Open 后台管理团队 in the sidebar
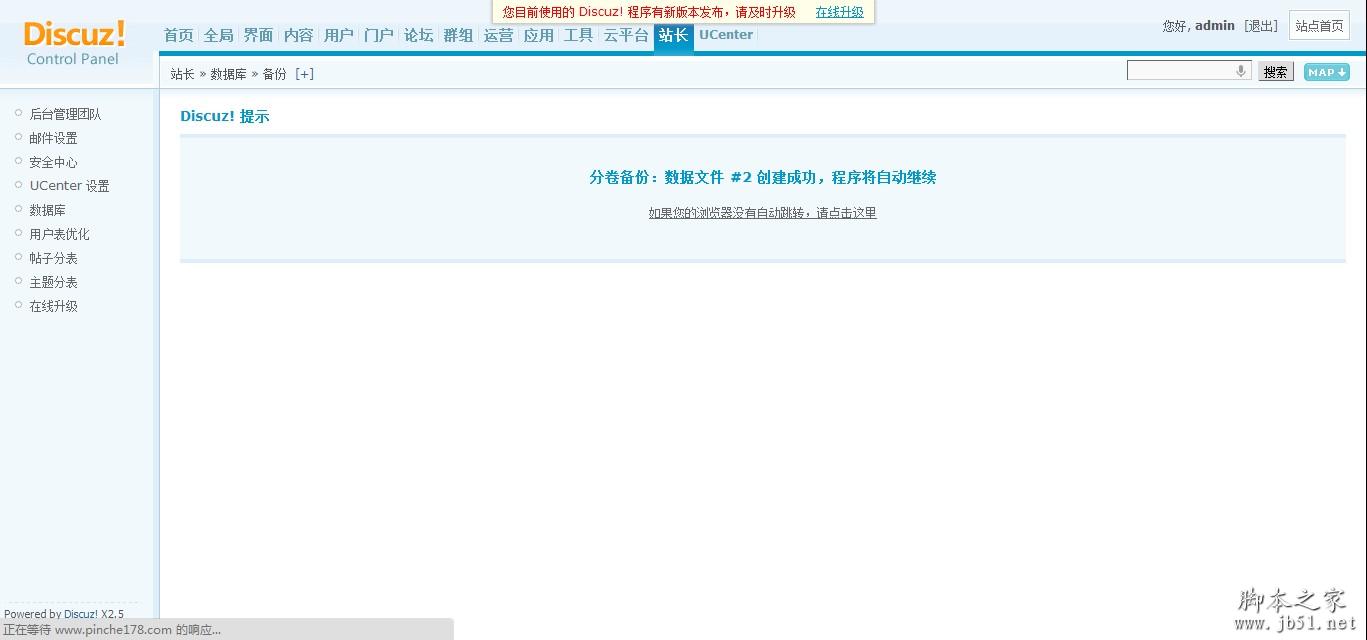 65,114
